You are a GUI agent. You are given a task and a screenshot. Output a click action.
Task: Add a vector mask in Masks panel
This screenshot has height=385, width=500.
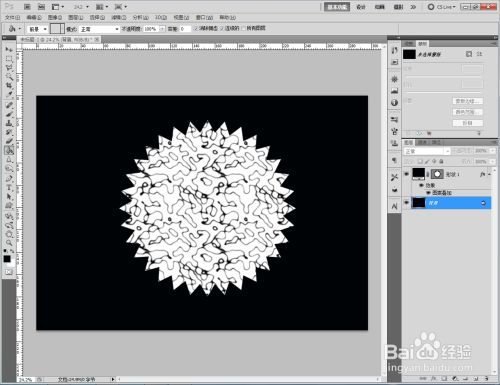tap(479, 54)
